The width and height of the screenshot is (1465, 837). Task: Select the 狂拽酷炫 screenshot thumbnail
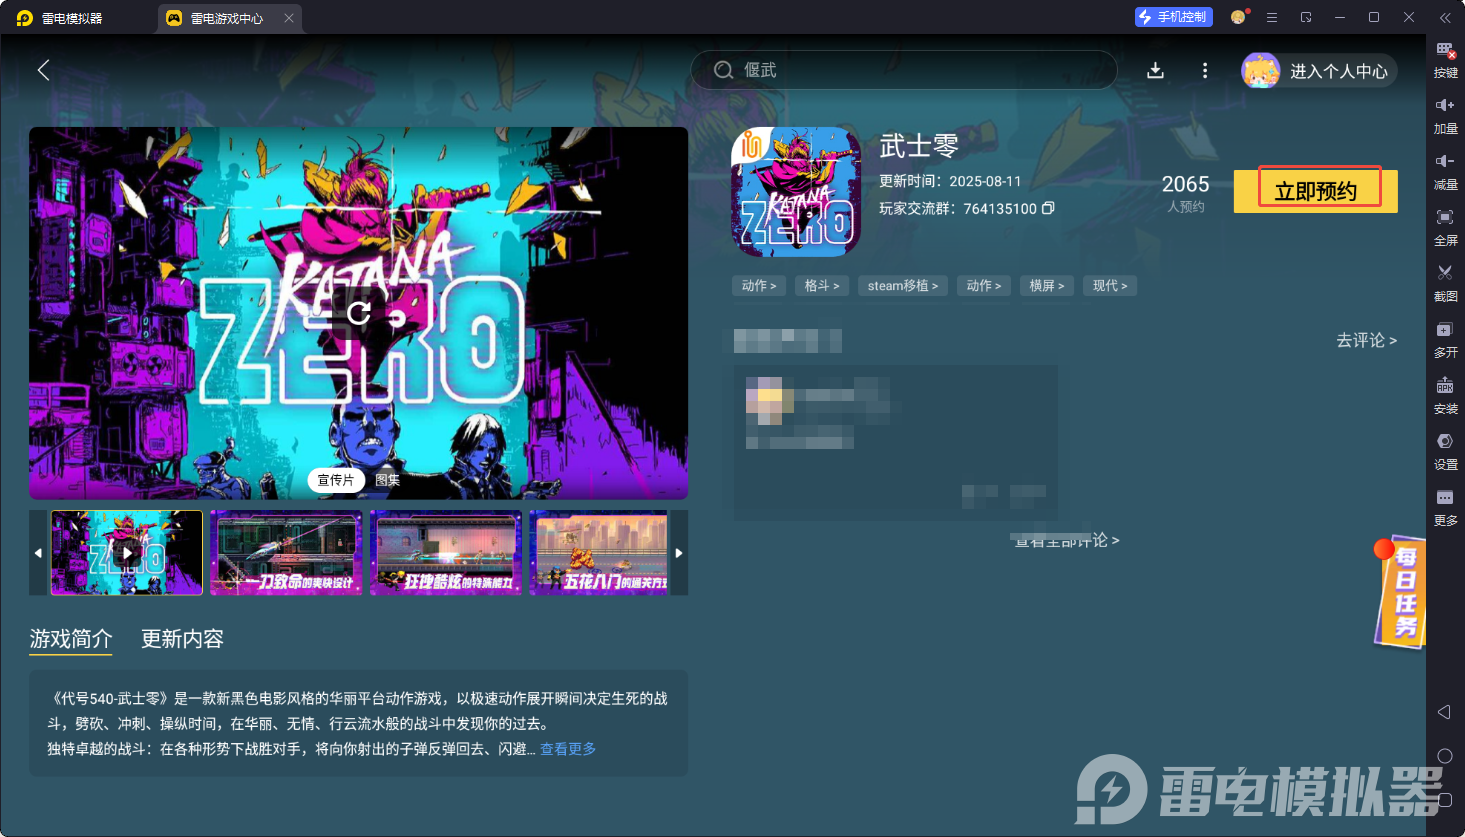446,553
